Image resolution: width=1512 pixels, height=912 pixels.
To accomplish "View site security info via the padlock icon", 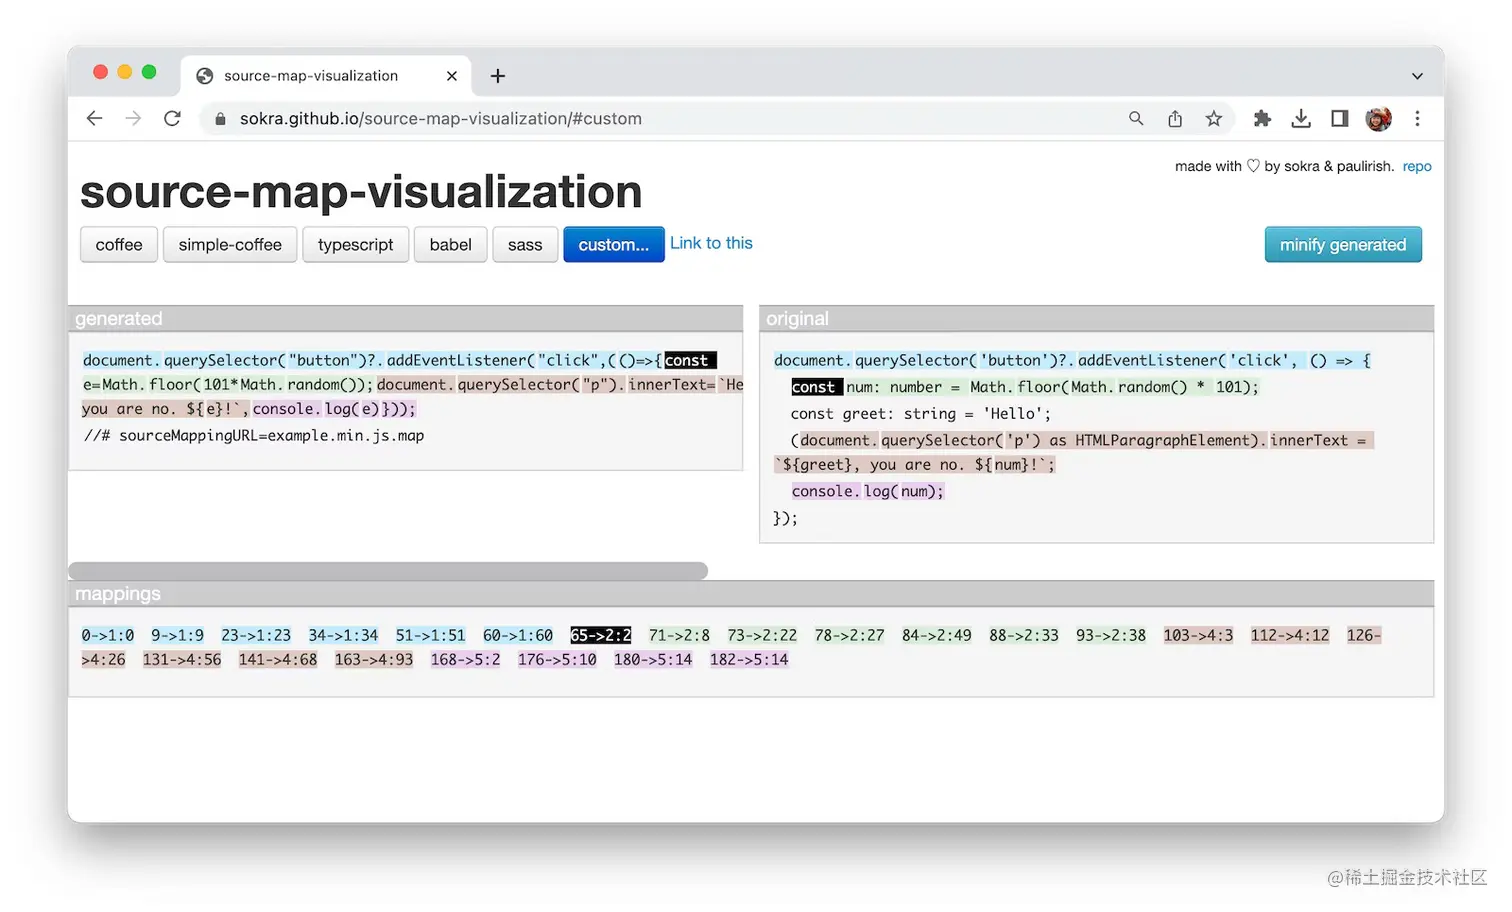I will click(x=220, y=118).
